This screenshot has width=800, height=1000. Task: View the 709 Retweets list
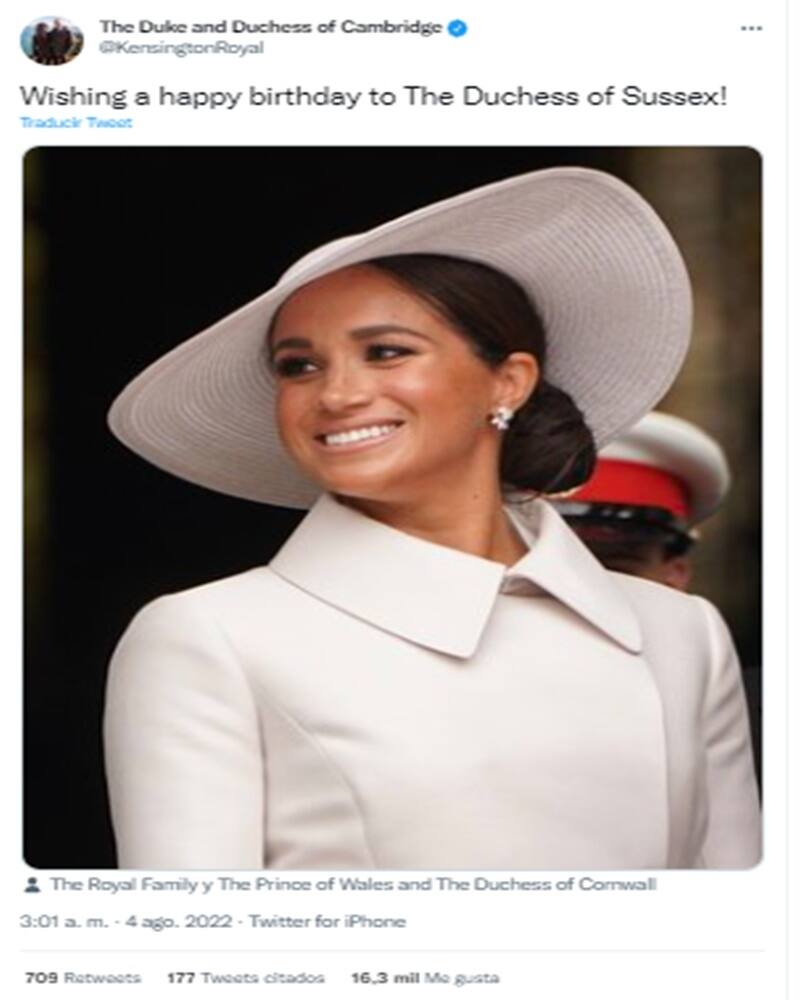point(83,978)
